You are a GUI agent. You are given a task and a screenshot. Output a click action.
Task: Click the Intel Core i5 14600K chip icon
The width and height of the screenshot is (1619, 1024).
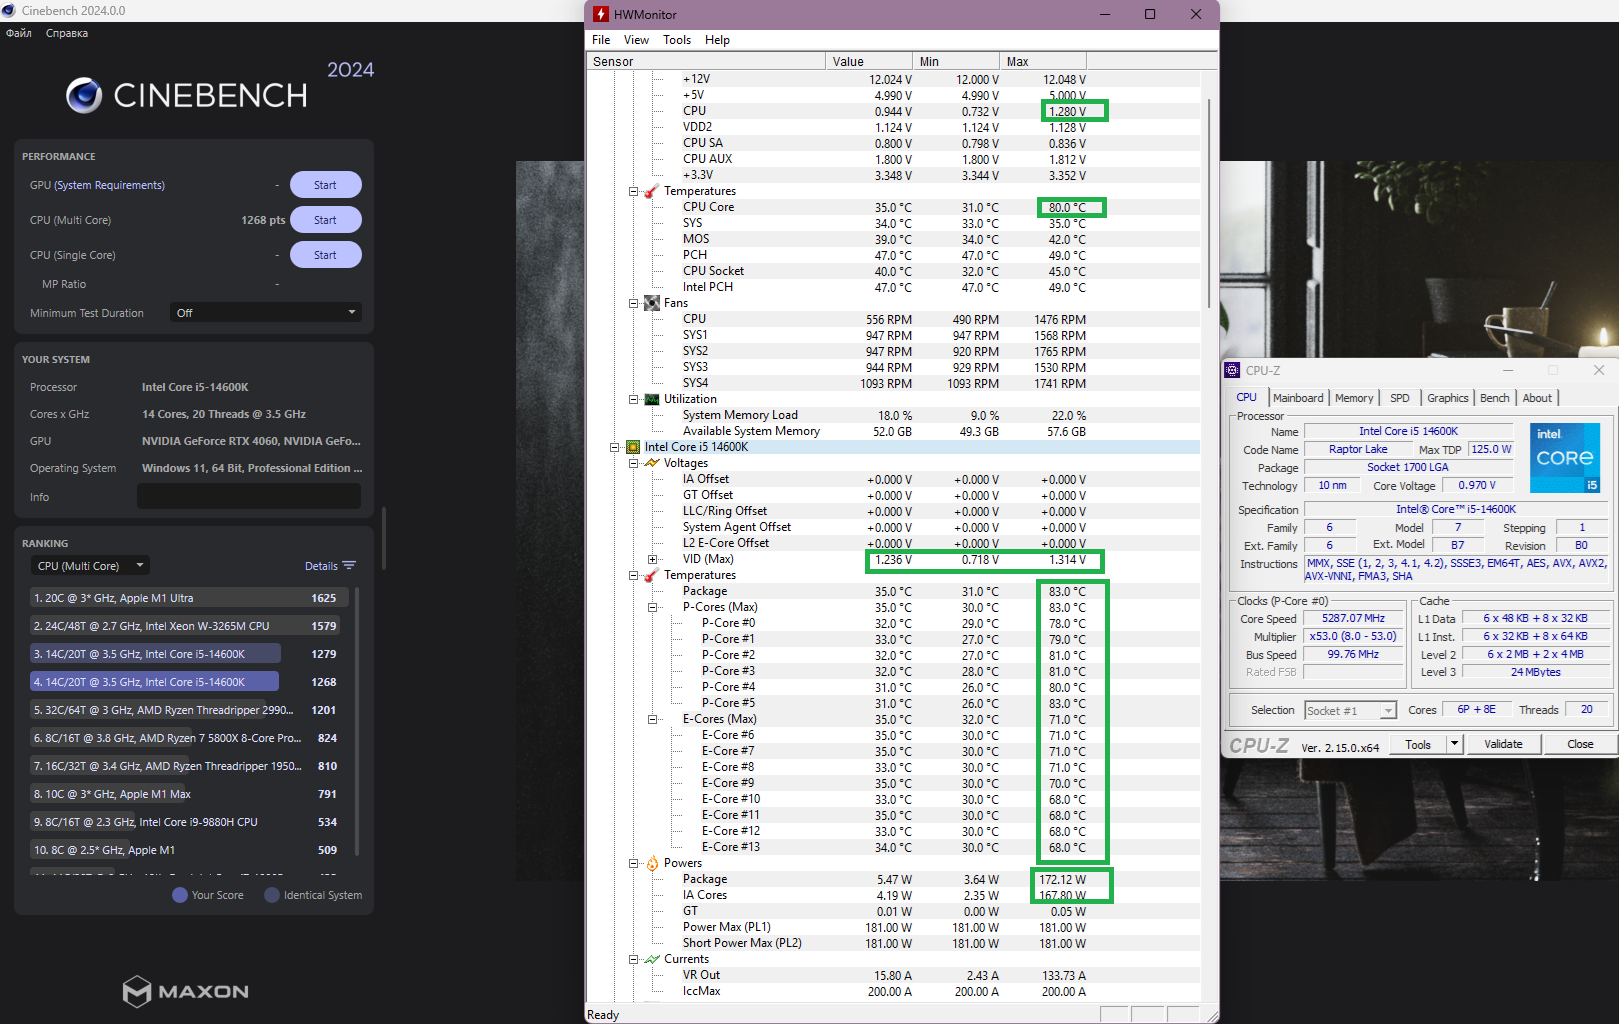pos(633,447)
